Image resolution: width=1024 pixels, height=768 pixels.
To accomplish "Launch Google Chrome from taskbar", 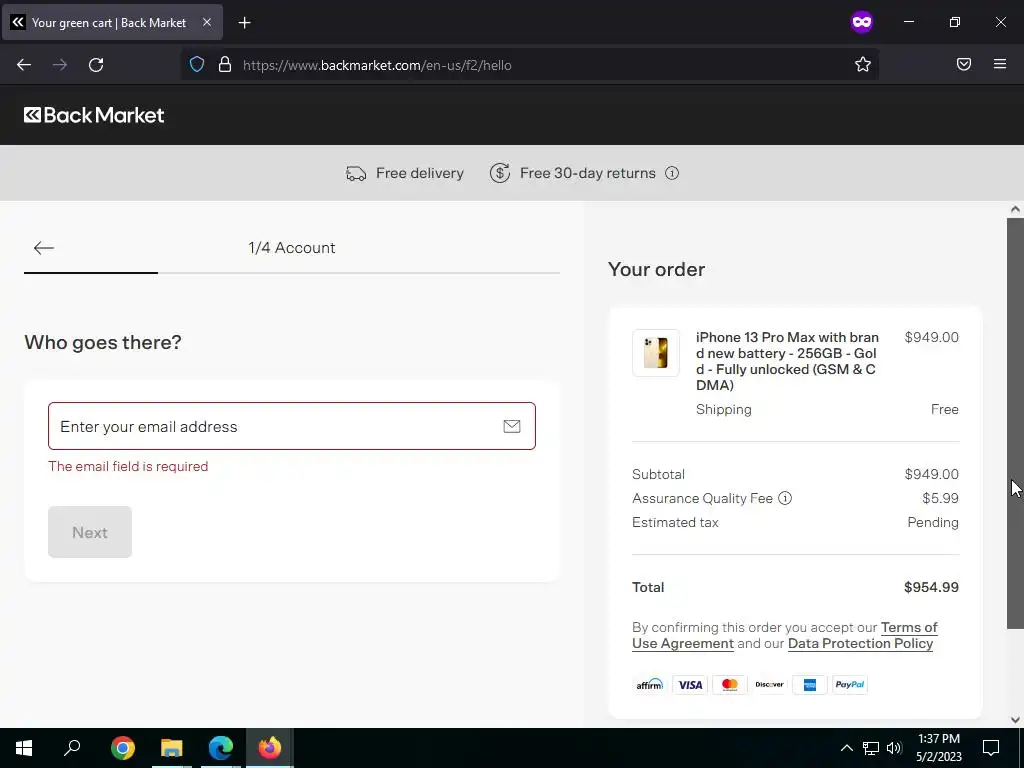I will point(123,748).
